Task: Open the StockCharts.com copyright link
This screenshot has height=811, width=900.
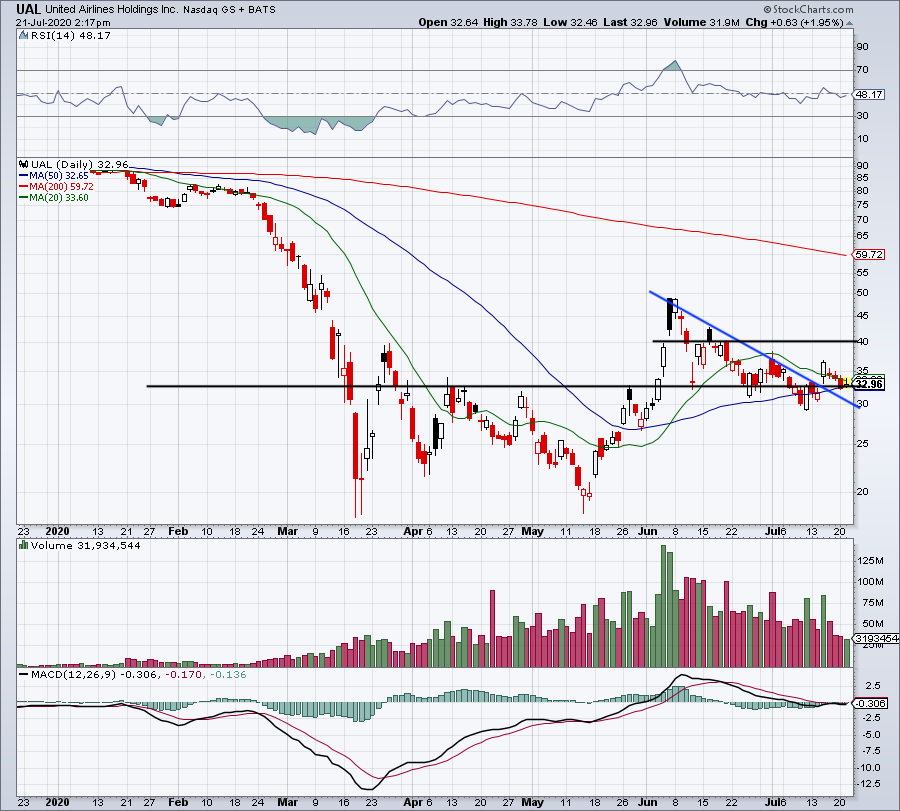Action: pyautogui.click(x=808, y=9)
